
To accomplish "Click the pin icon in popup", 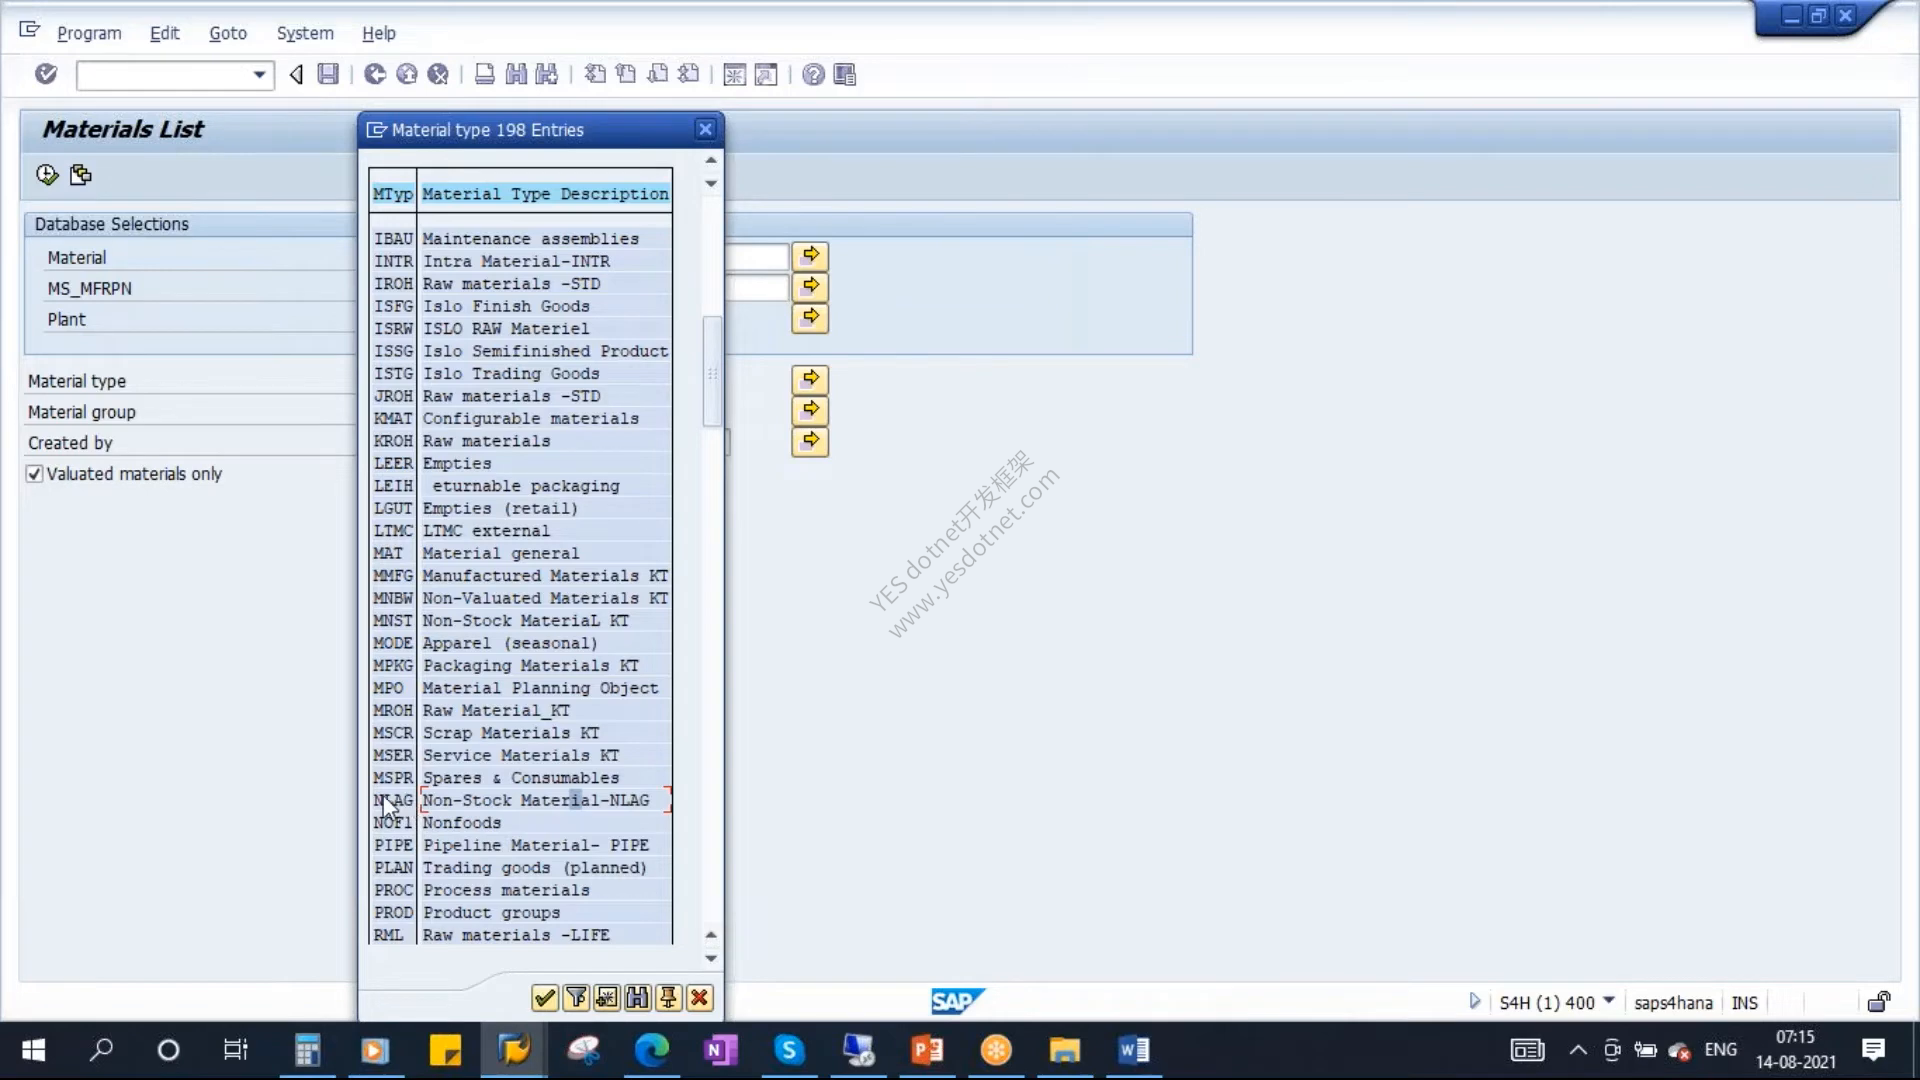I will [x=669, y=997].
